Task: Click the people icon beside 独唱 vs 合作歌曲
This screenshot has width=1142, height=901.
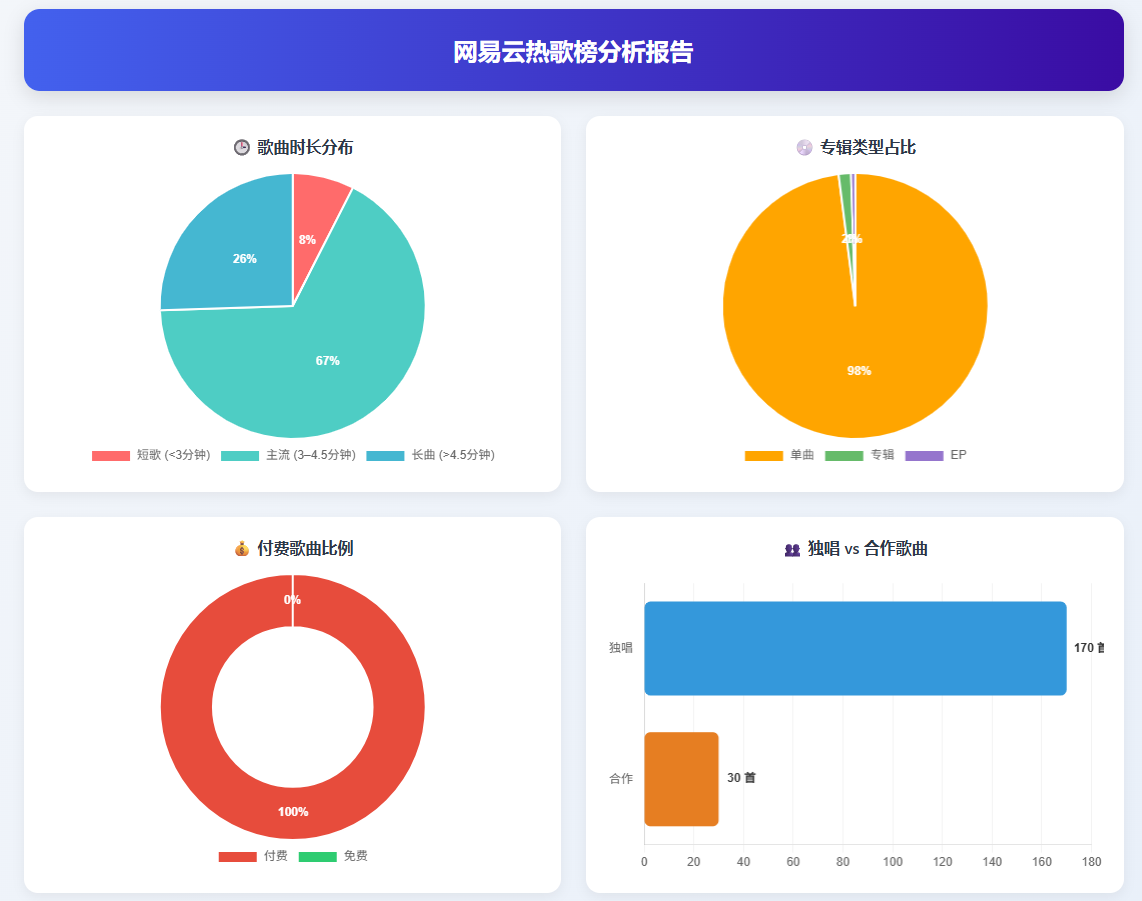Action: (x=792, y=549)
